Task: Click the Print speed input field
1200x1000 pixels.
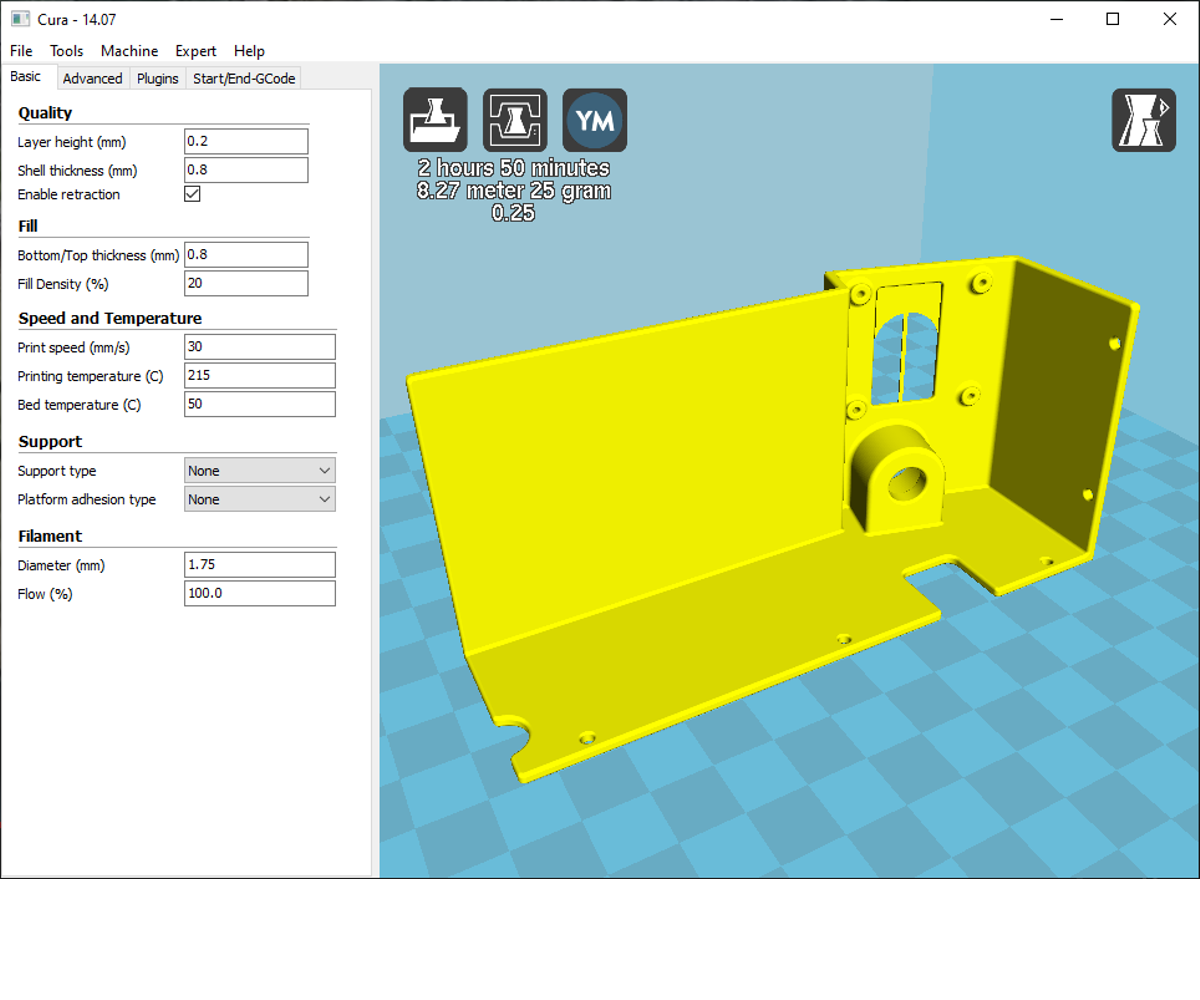Action: (260, 347)
